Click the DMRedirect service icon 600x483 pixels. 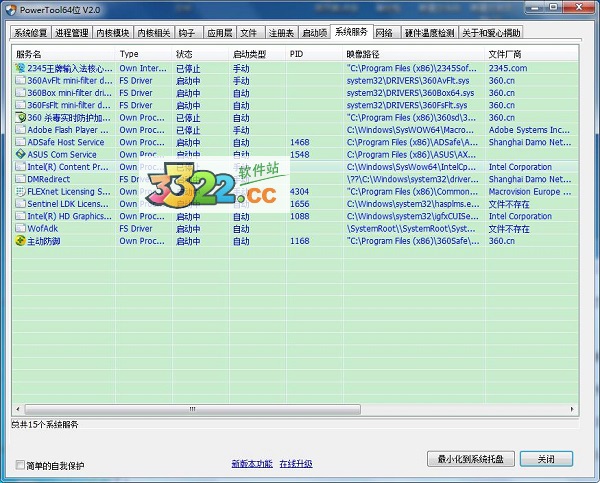click(x=20, y=179)
